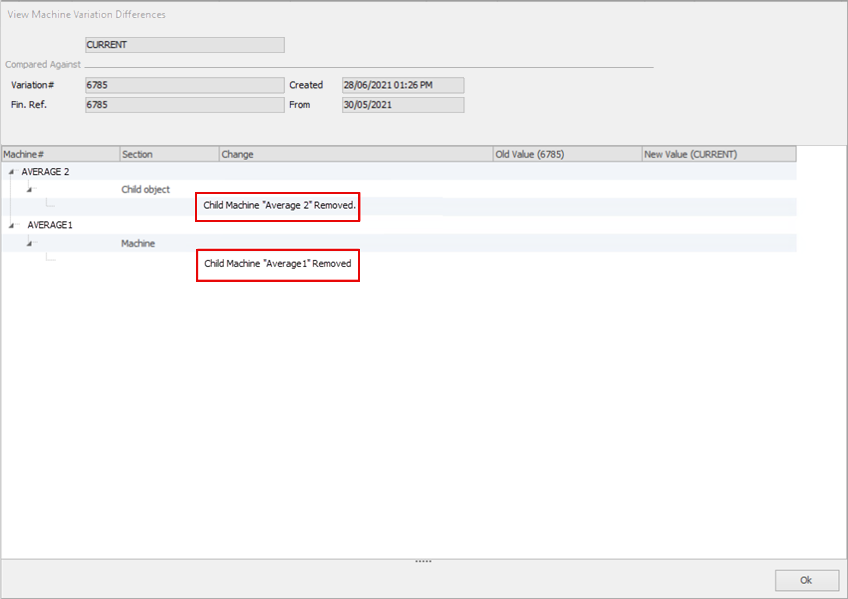Click the From label

pos(300,105)
